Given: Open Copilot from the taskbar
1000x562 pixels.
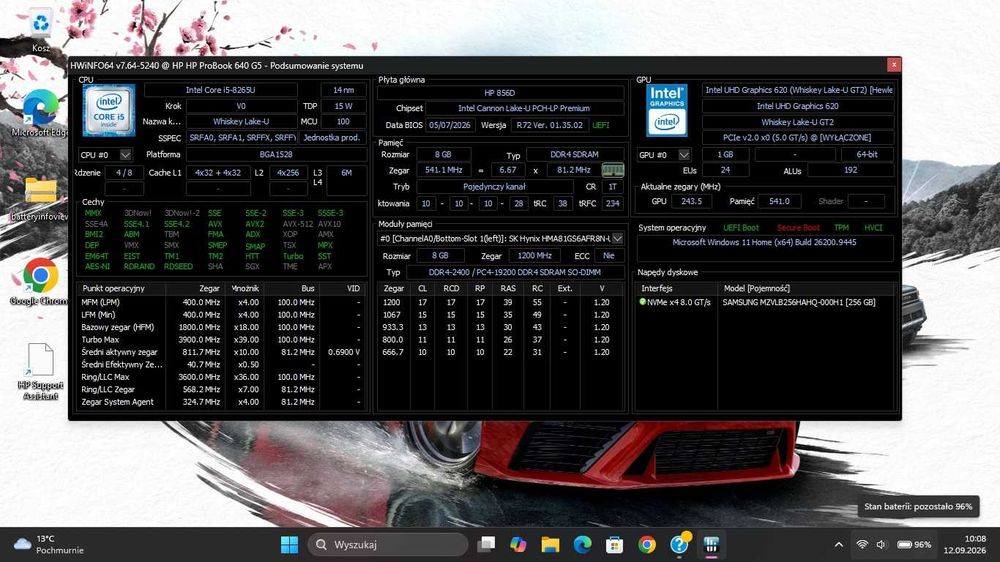Looking at the screenshot, I should tap(518, 545).
